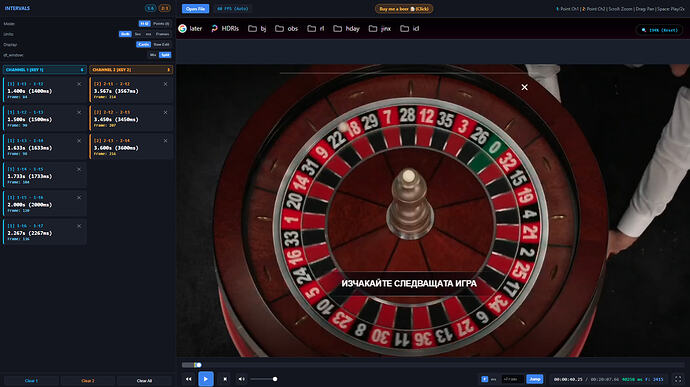Image resolution: width=690 pixels, height=387 pixels.
Task: Open the 'rl' bookmark folder
Action: click(x=316, y=28)
